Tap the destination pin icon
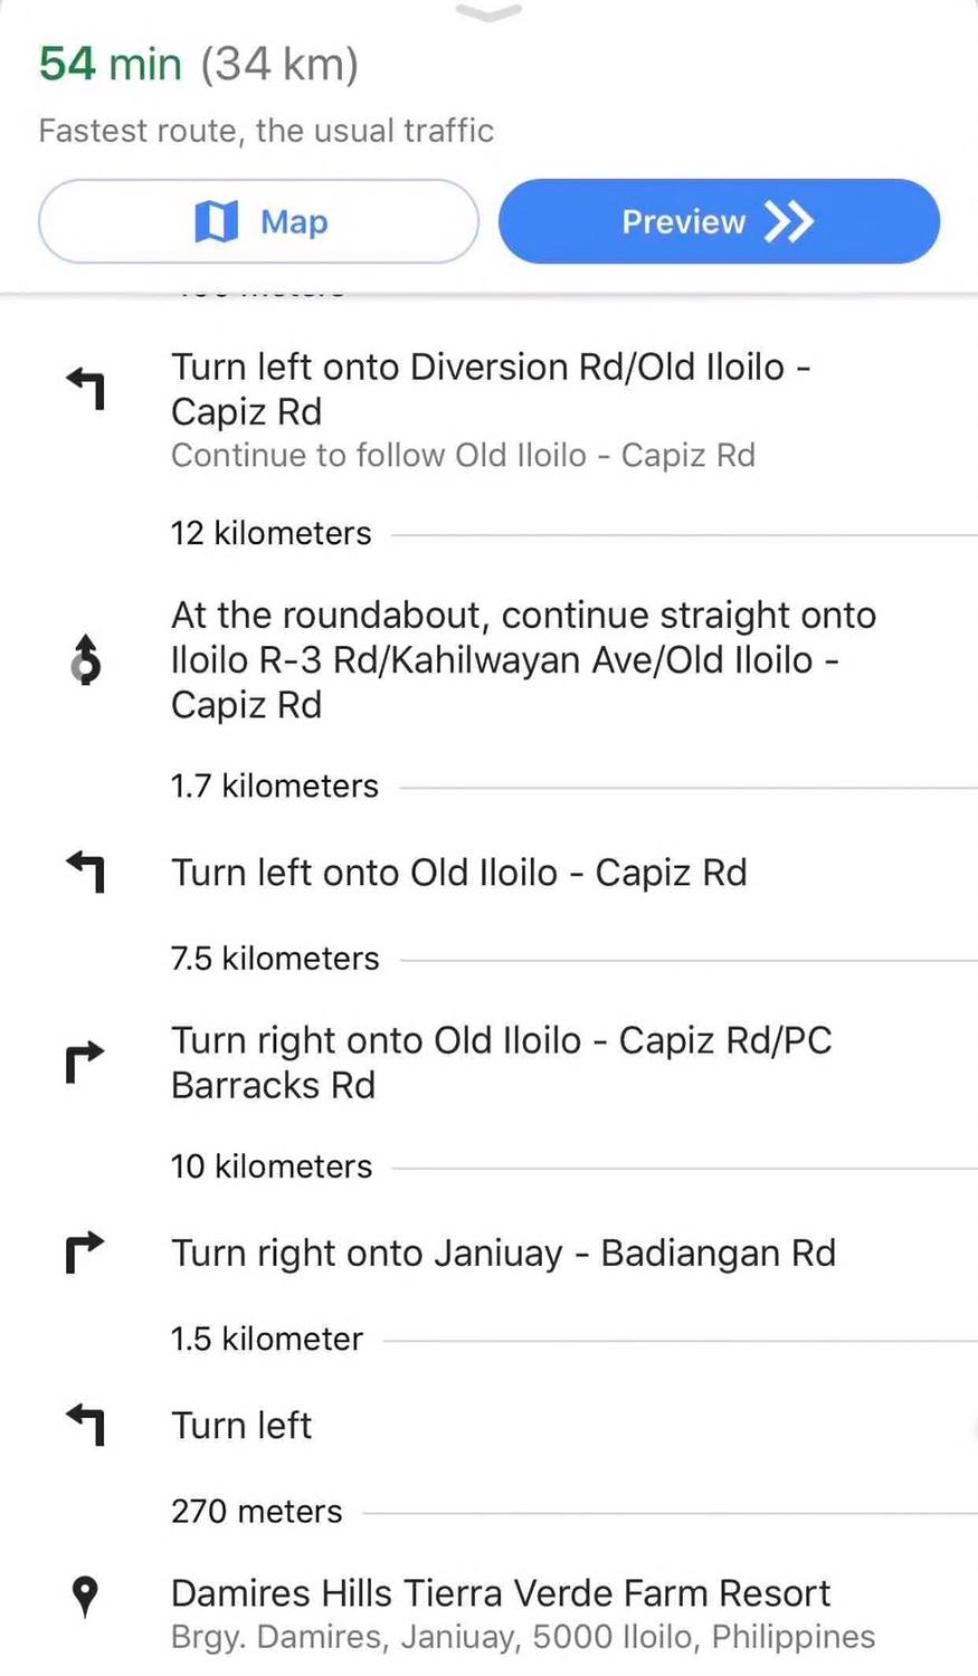The width and height of the screenshot is (978, 1676). [86, 1596]
